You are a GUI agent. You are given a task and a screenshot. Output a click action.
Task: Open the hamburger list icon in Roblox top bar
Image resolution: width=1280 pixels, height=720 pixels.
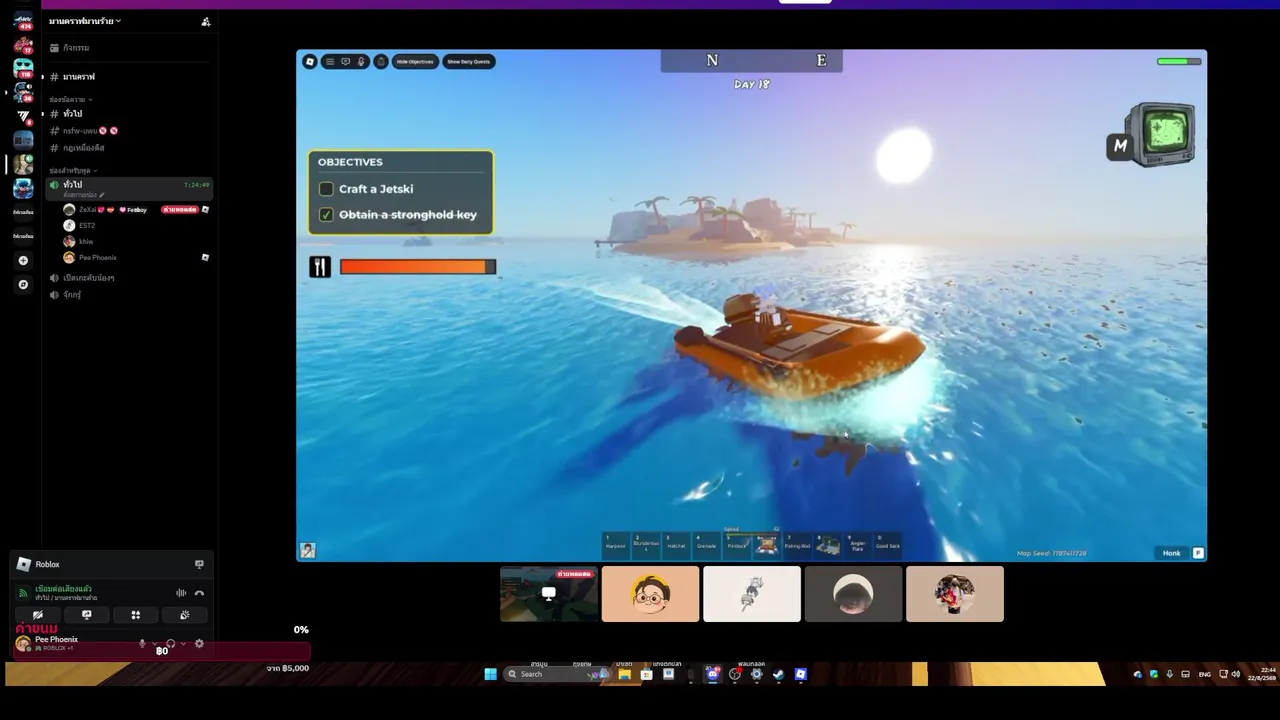click(330, 61)
